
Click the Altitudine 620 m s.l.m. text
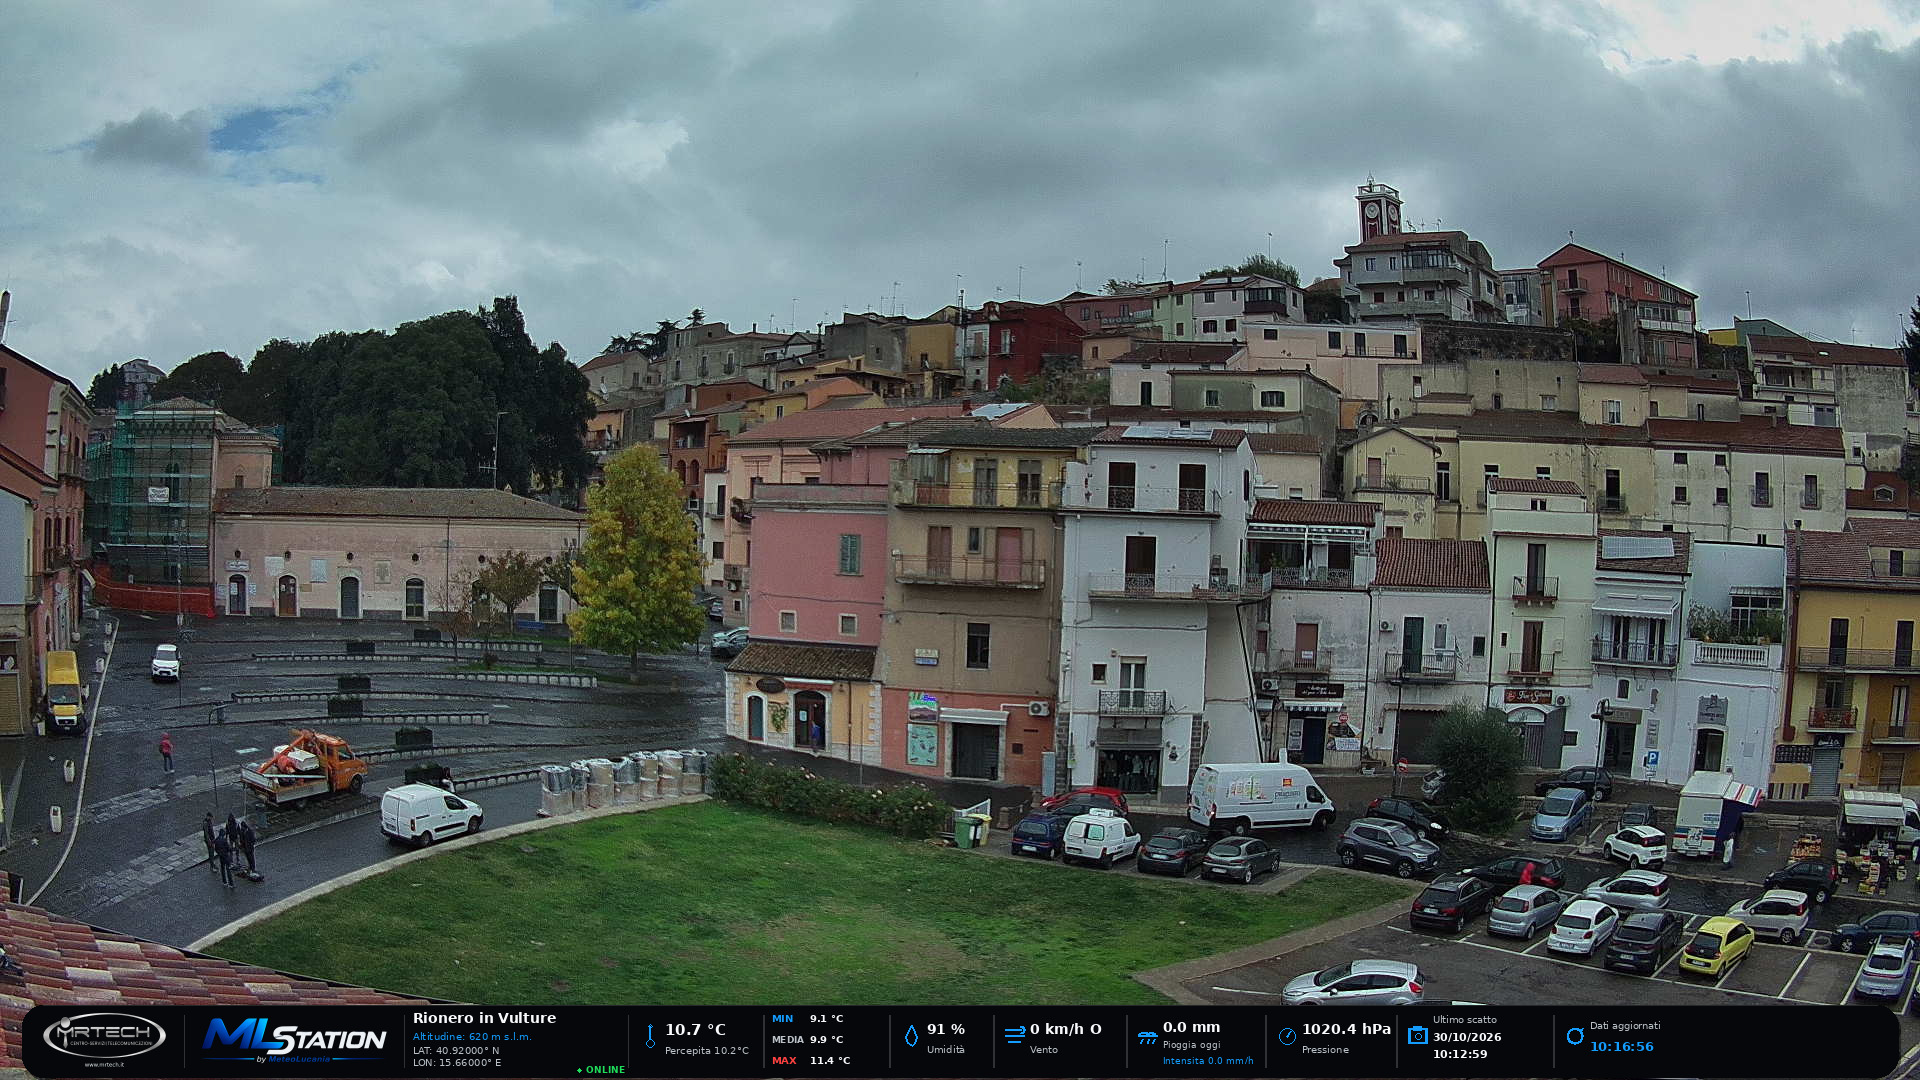coord(472,1037)
